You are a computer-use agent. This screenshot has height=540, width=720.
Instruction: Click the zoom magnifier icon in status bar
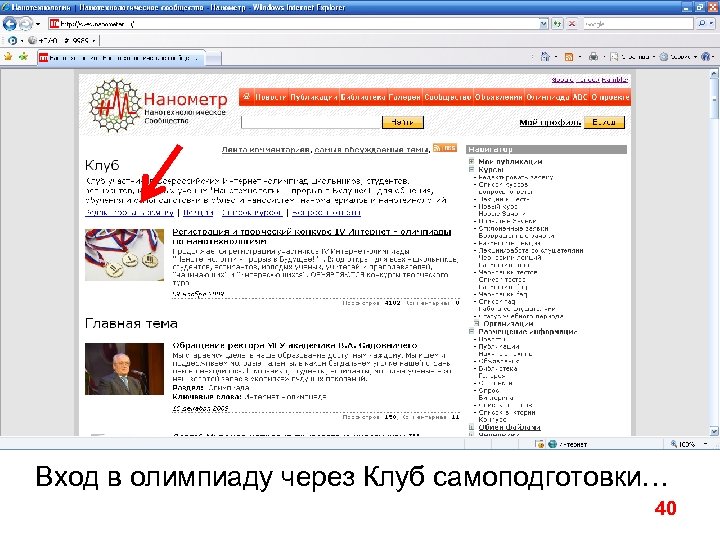click(673, 444)
